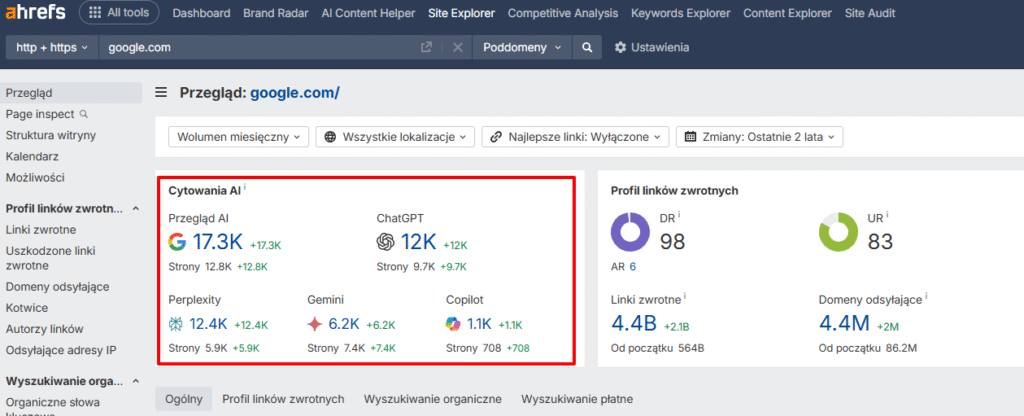Screen dimensions: 1024x416
Task: Open Autorzy linków
Action: (44, 329)
